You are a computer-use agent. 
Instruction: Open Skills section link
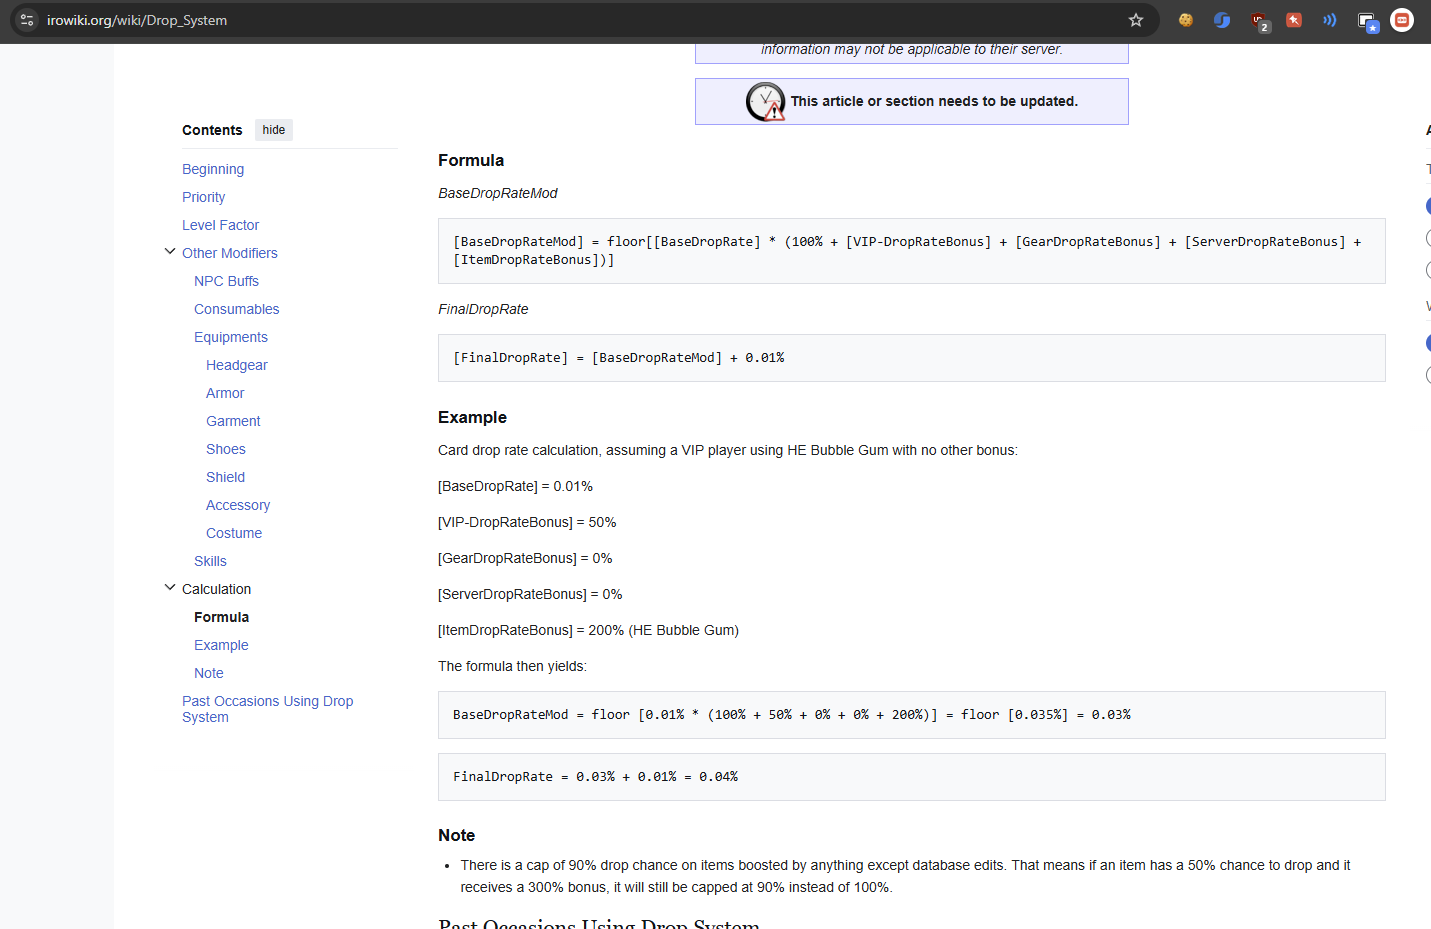[210, 561]
